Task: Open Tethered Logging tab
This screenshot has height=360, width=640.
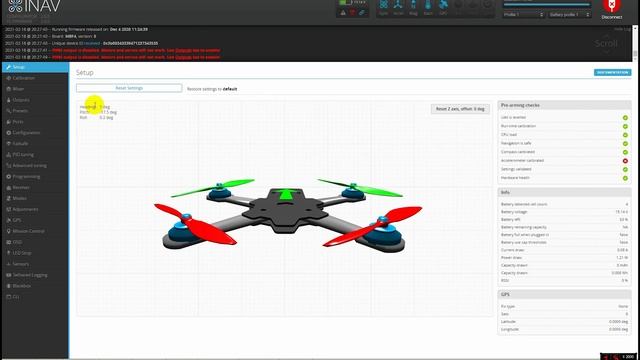Action: (x=35, y=275)
